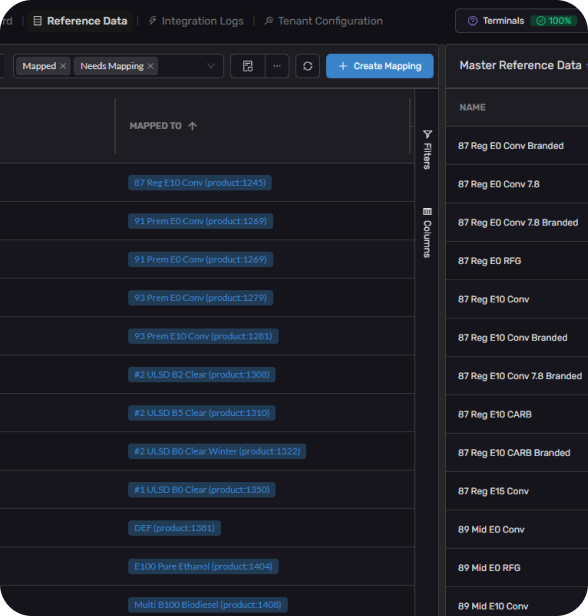Click the 100% green status badge
Screen dimensions: 588x616
pos(554,21)
